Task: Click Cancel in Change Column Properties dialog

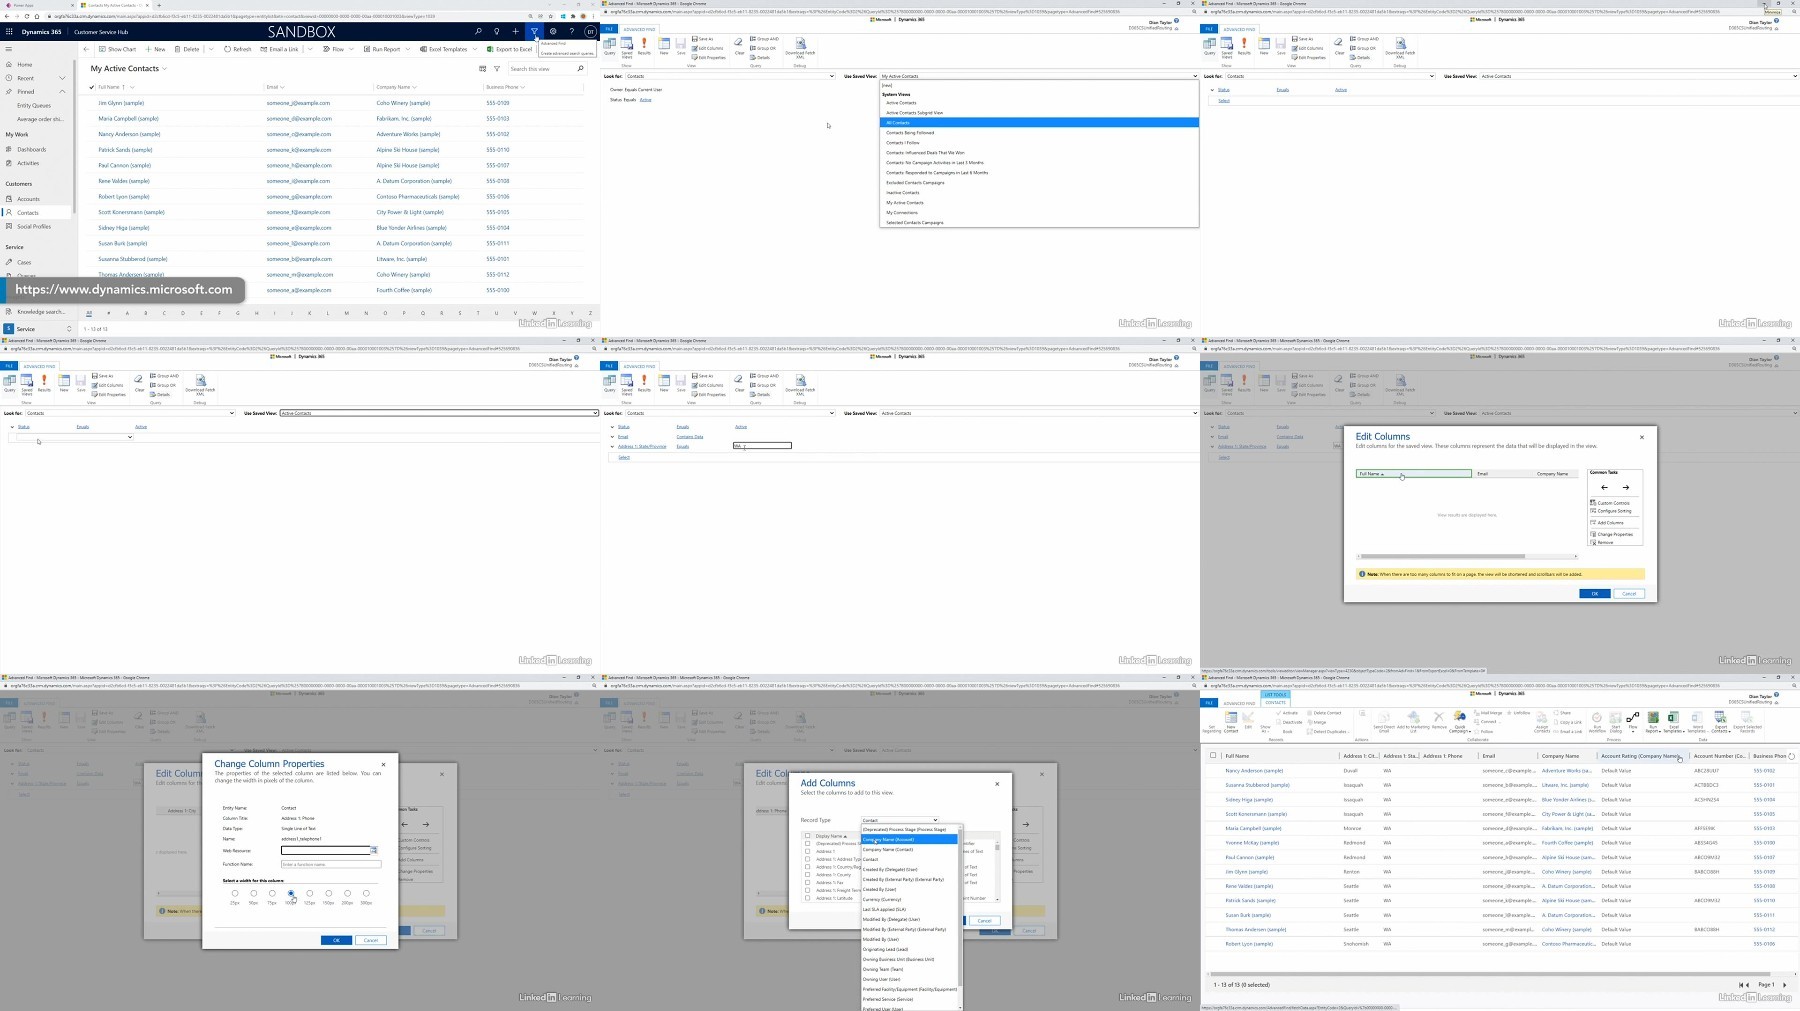Action: tap(371, 940)
